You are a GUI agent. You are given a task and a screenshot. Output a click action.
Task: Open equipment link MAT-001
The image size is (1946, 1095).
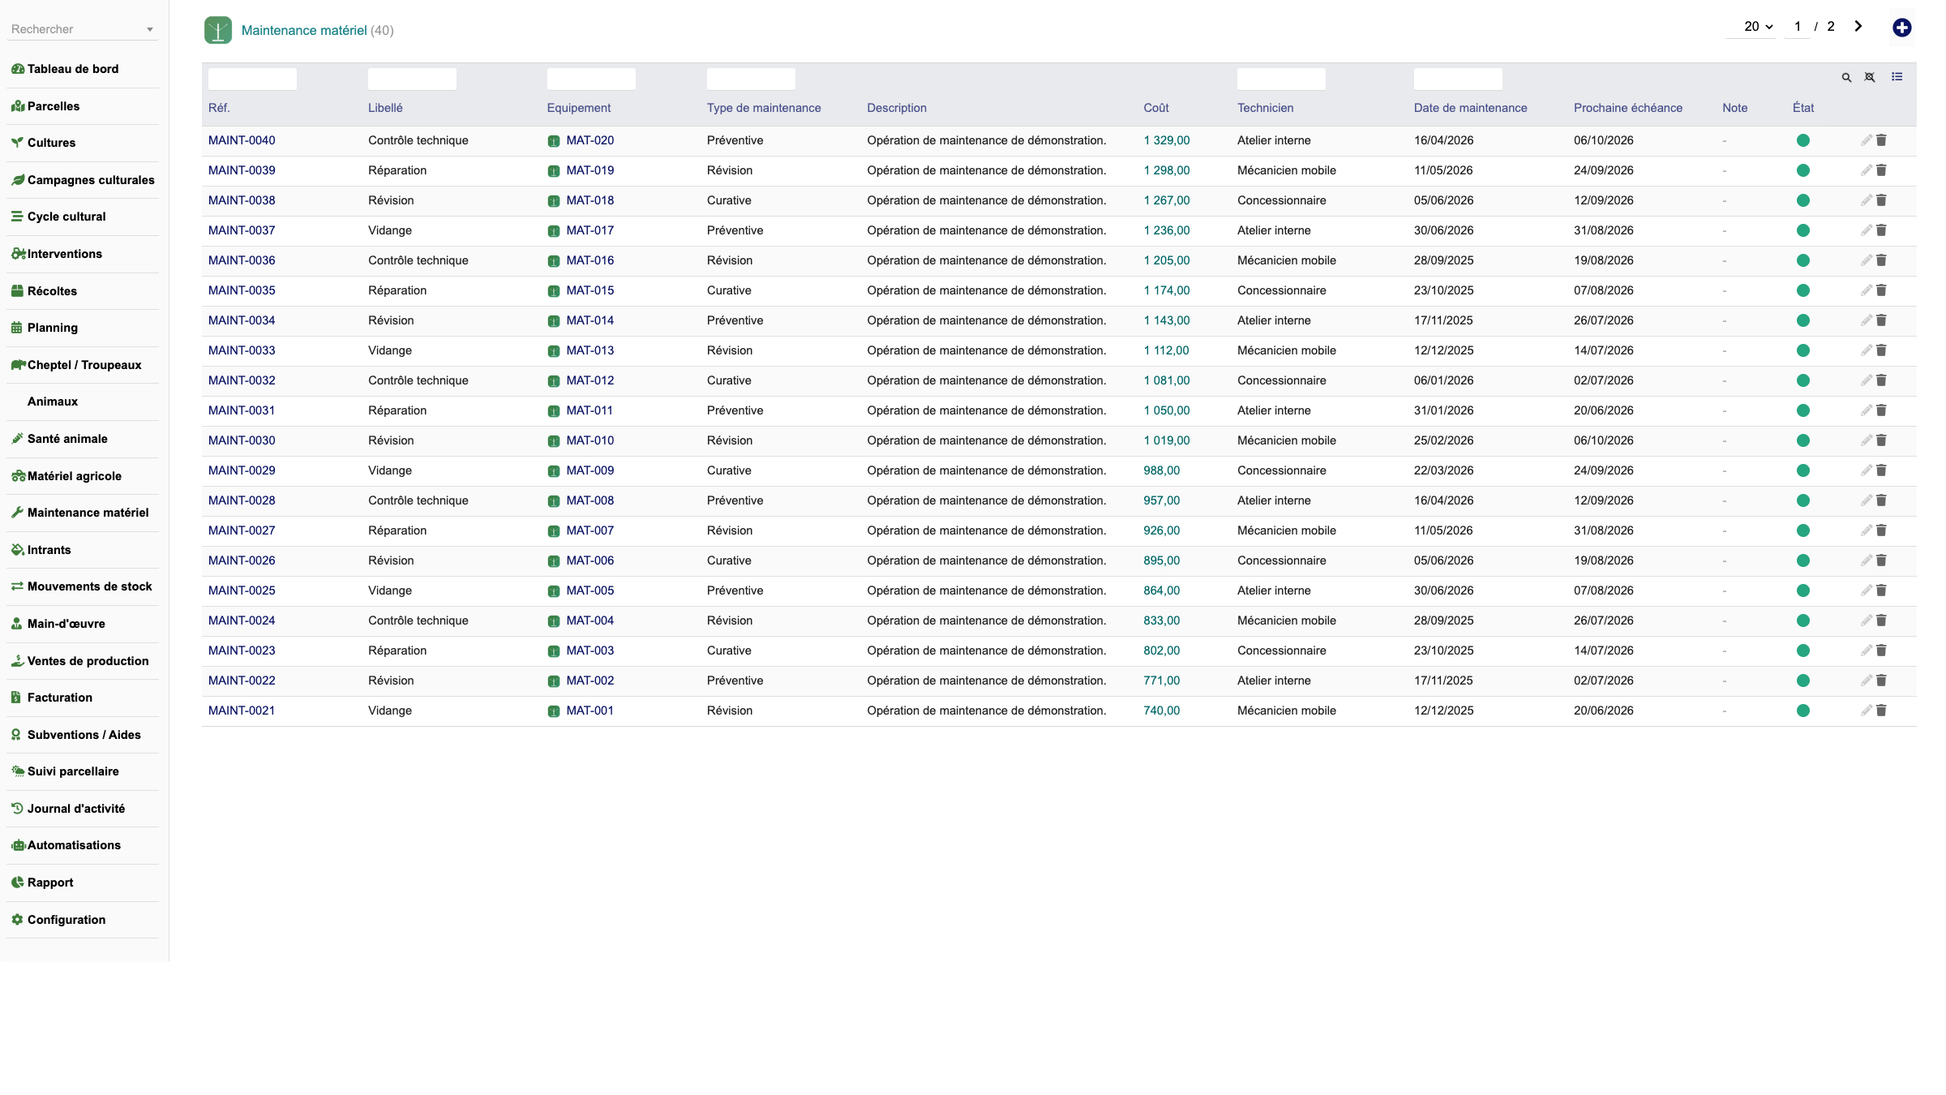point(589,711)
